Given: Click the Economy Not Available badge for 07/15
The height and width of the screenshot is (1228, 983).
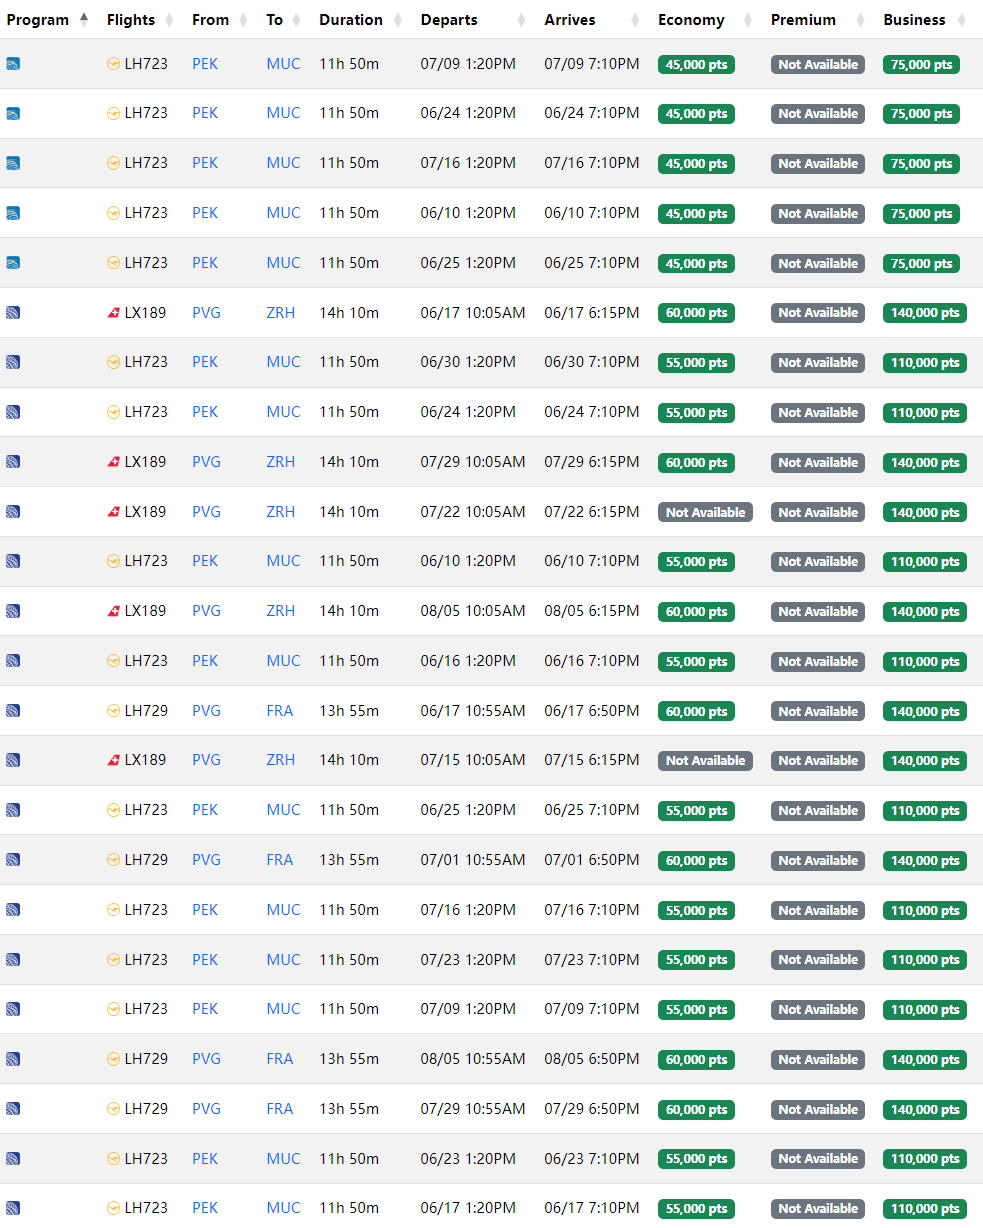Looking at the screenshot, I should pyautogui.click(x=705, y=761).
